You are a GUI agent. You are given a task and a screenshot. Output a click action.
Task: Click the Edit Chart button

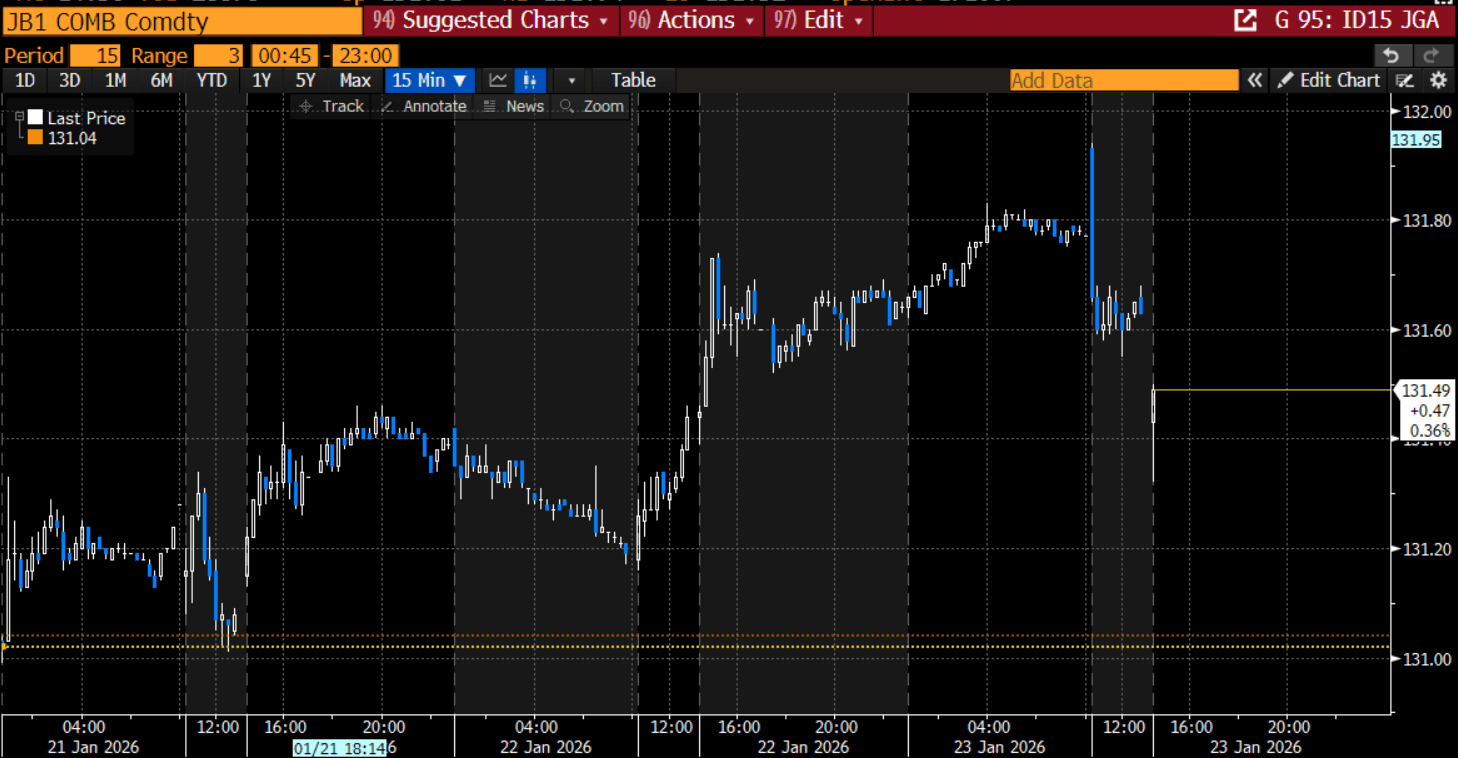click(x=1329, y=81)
